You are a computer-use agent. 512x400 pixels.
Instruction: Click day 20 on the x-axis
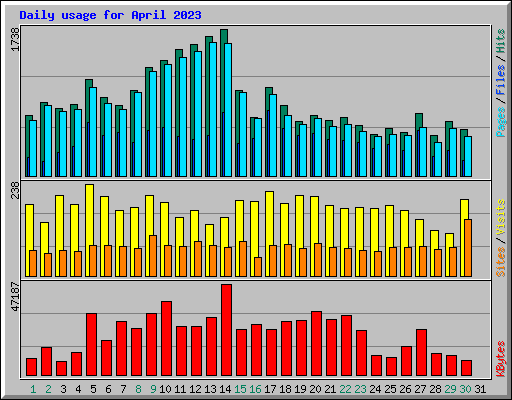[315, 389]
